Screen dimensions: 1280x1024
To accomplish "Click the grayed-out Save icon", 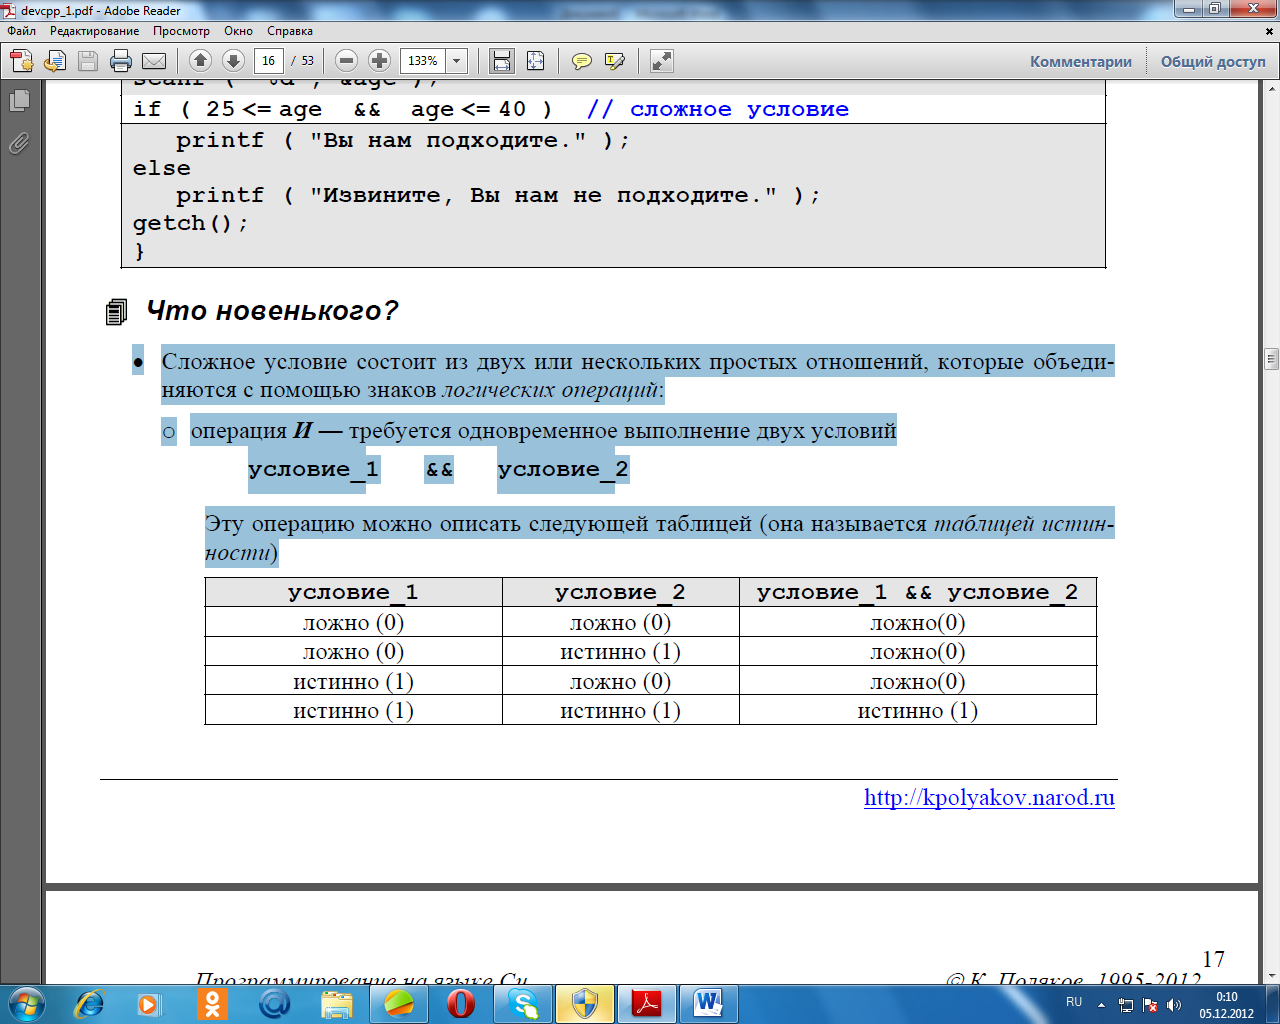I will (88, 61).
